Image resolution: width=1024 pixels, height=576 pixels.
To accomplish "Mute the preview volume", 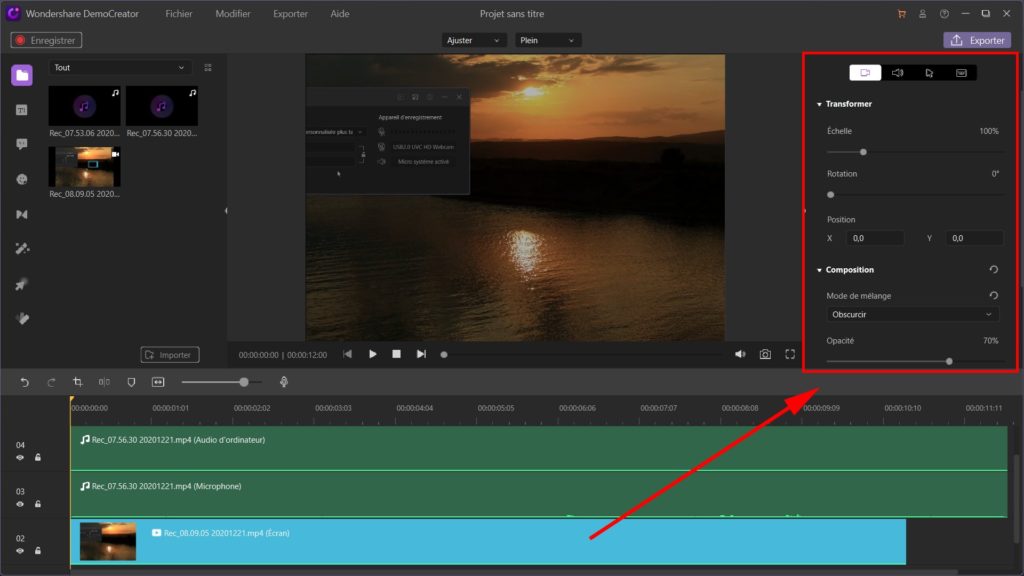I will pyautogui.click(x=740, y=354).
